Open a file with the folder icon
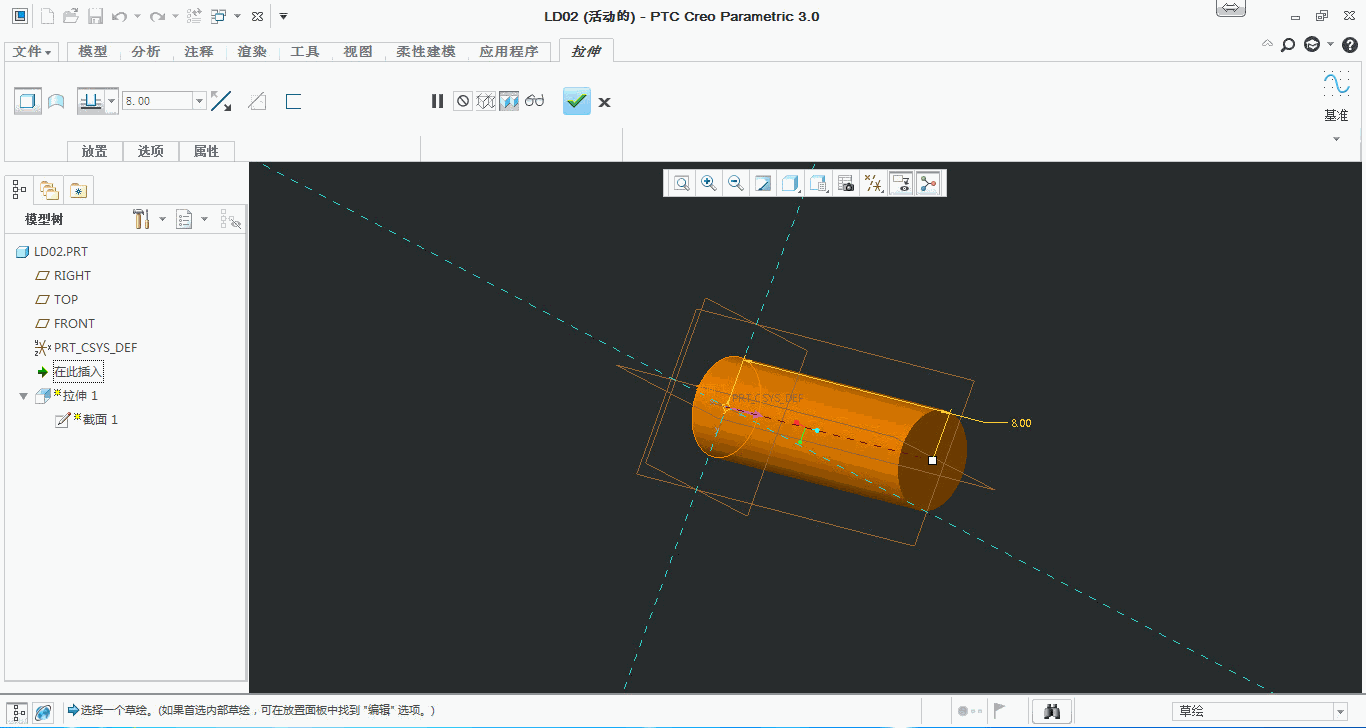 tap(71, 16)
